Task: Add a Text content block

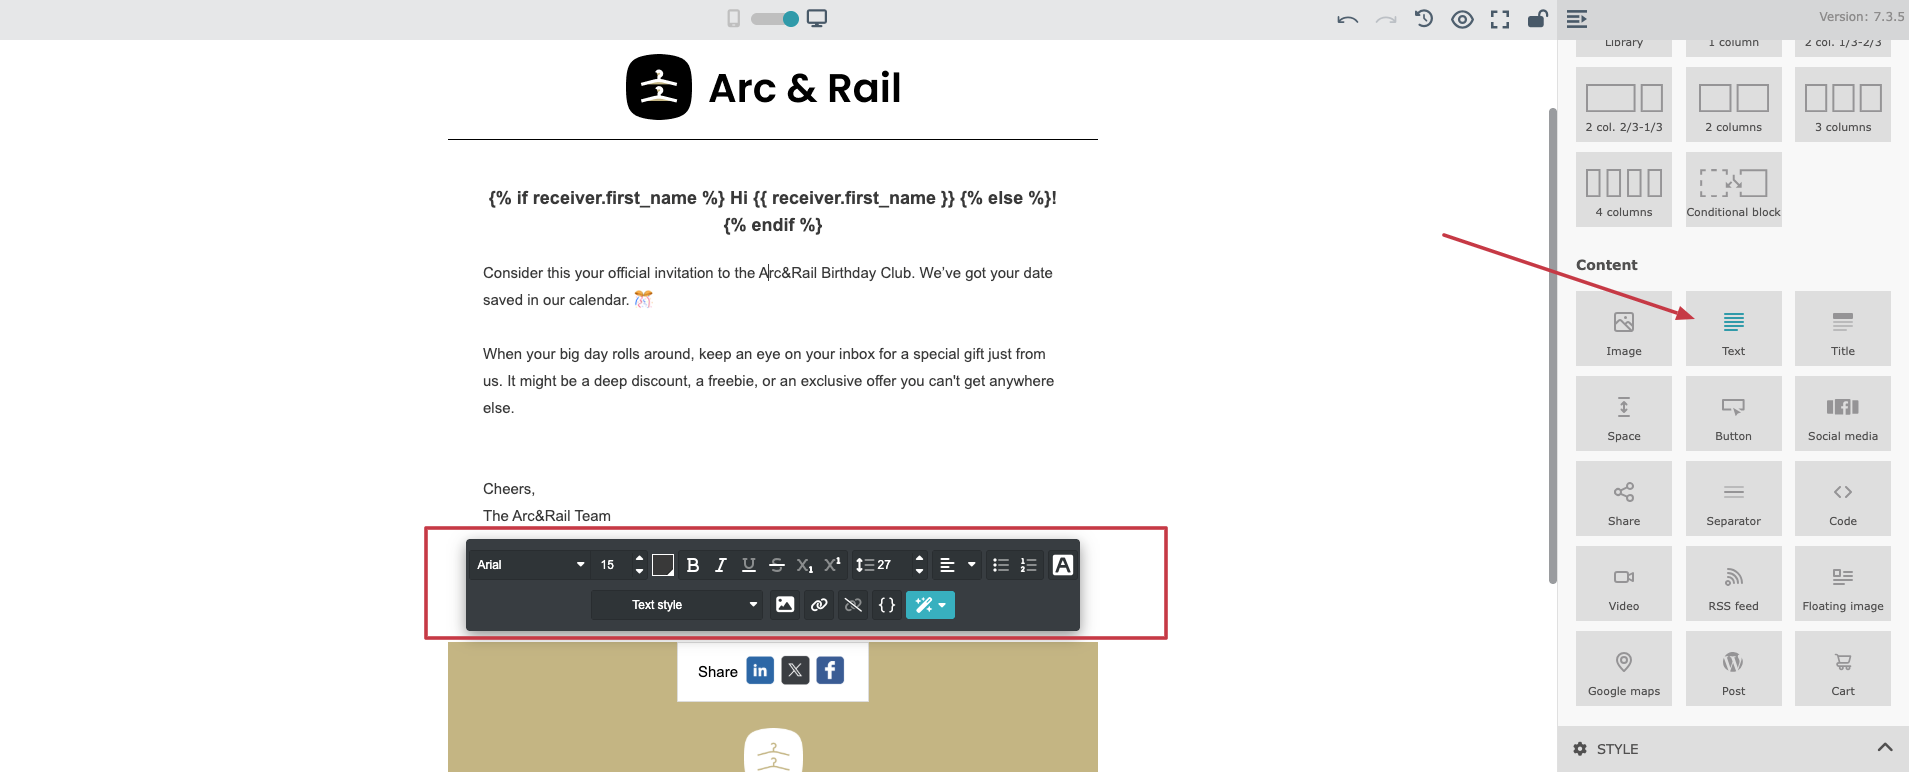Action: point(1734,328)
